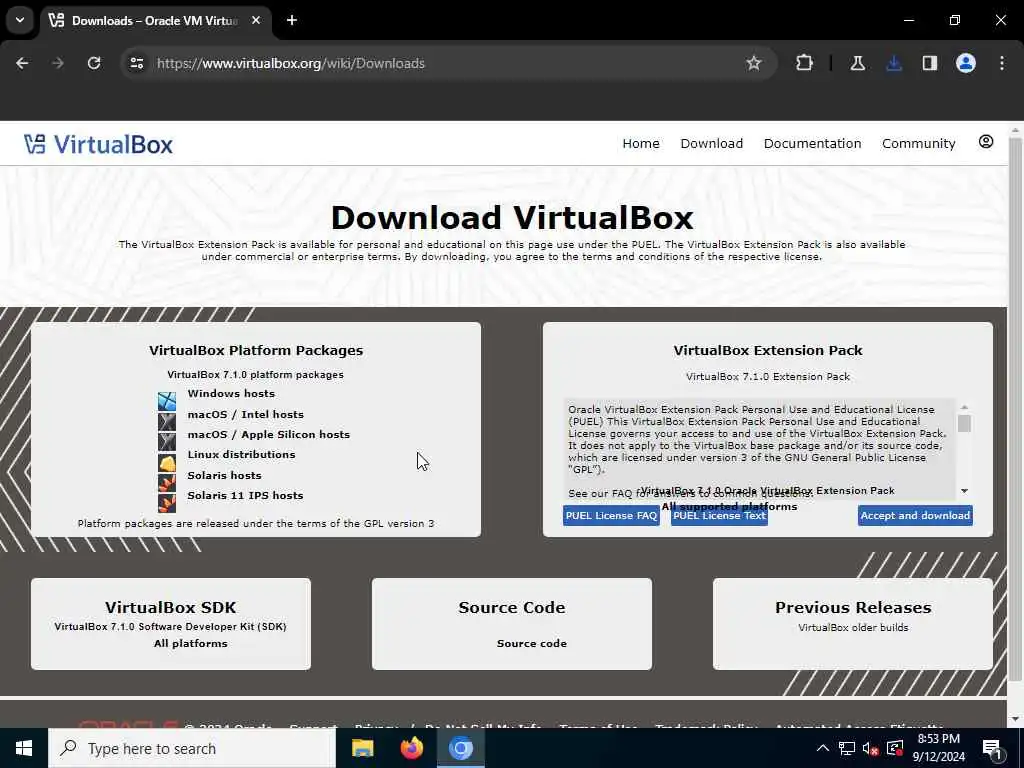Open the Chrome three-dot menu

tap(1002, 63)
